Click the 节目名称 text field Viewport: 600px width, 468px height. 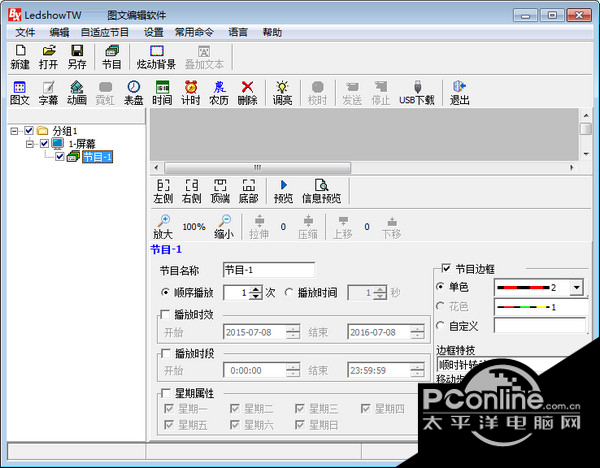[268, 270]
